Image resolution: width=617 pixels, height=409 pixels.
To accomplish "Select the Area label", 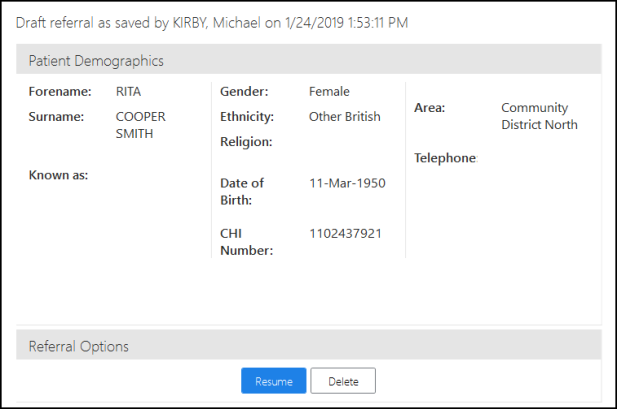I will pyautogui.click(x=429, y=108).
